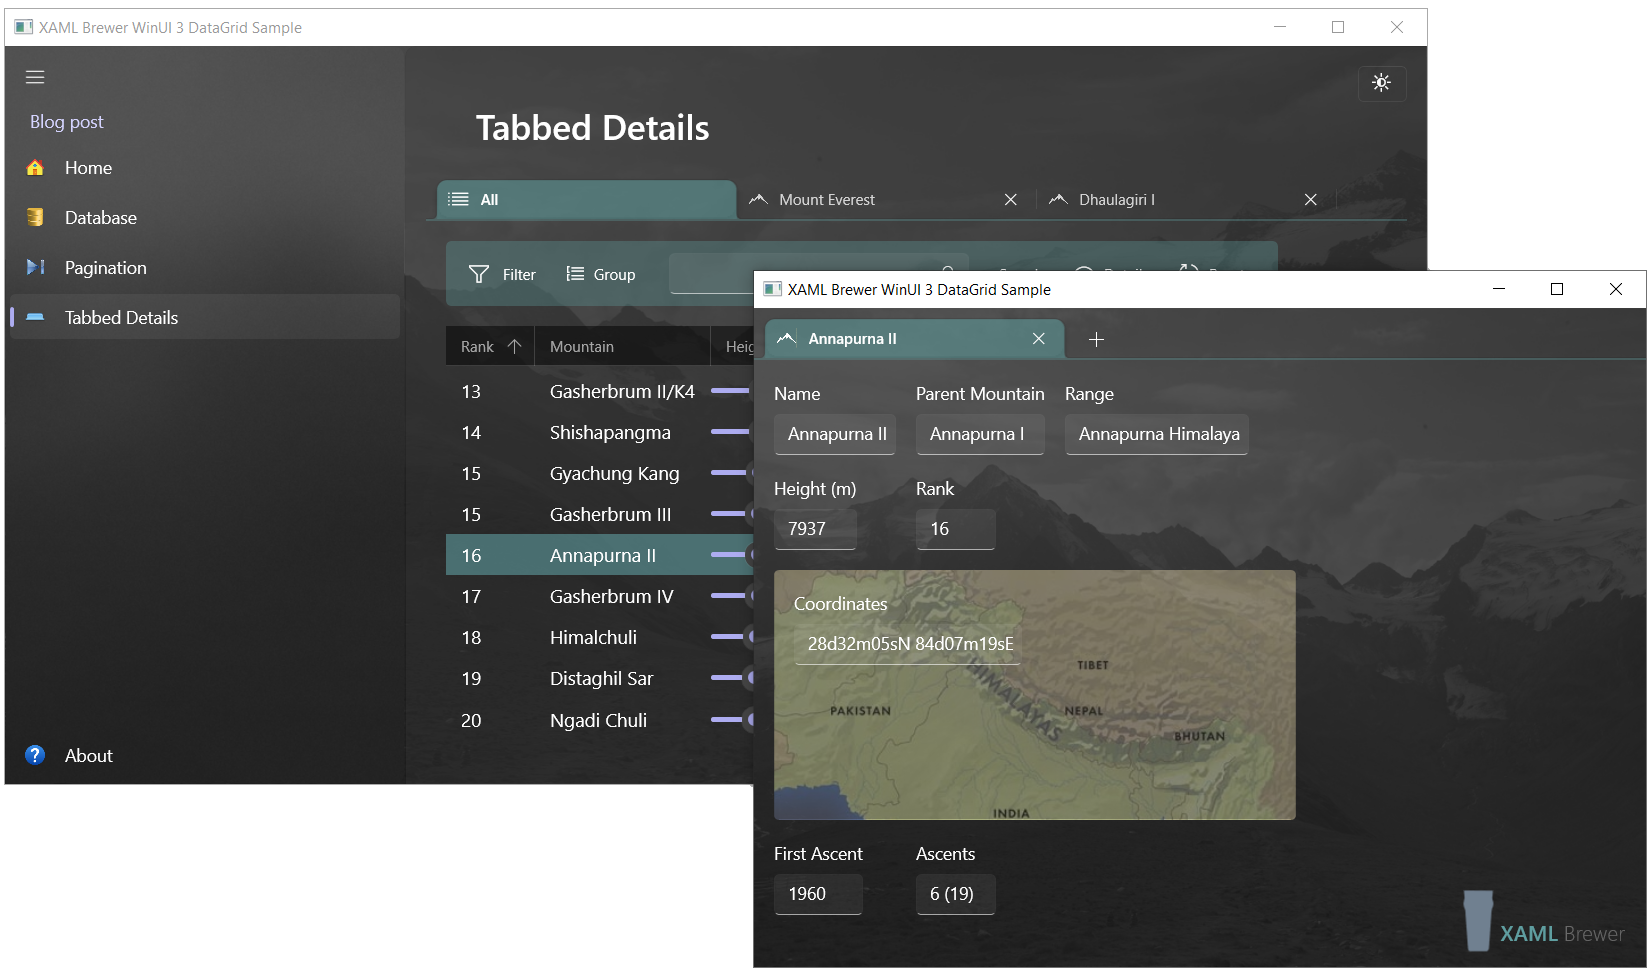Navigate to Home in the sidebar
Image resolution: width=1652 pixels, height=972 pixels.
[x=87, y=167]
